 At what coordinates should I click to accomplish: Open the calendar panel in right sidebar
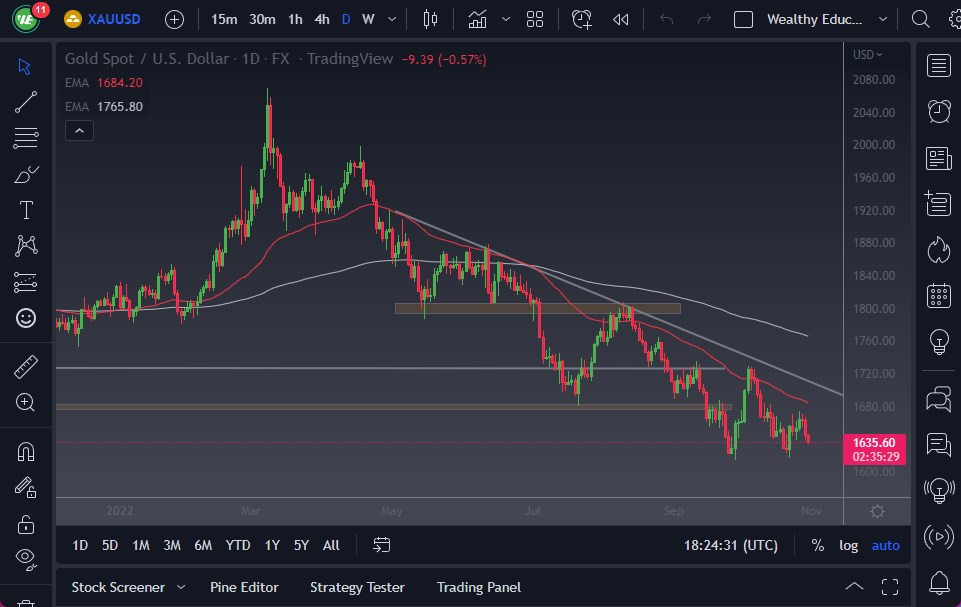938,295
